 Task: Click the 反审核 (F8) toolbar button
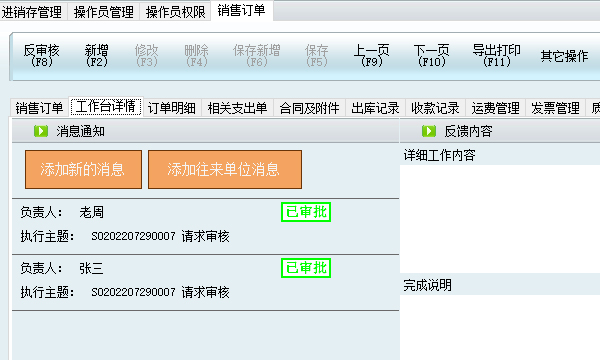coord(42,56)
